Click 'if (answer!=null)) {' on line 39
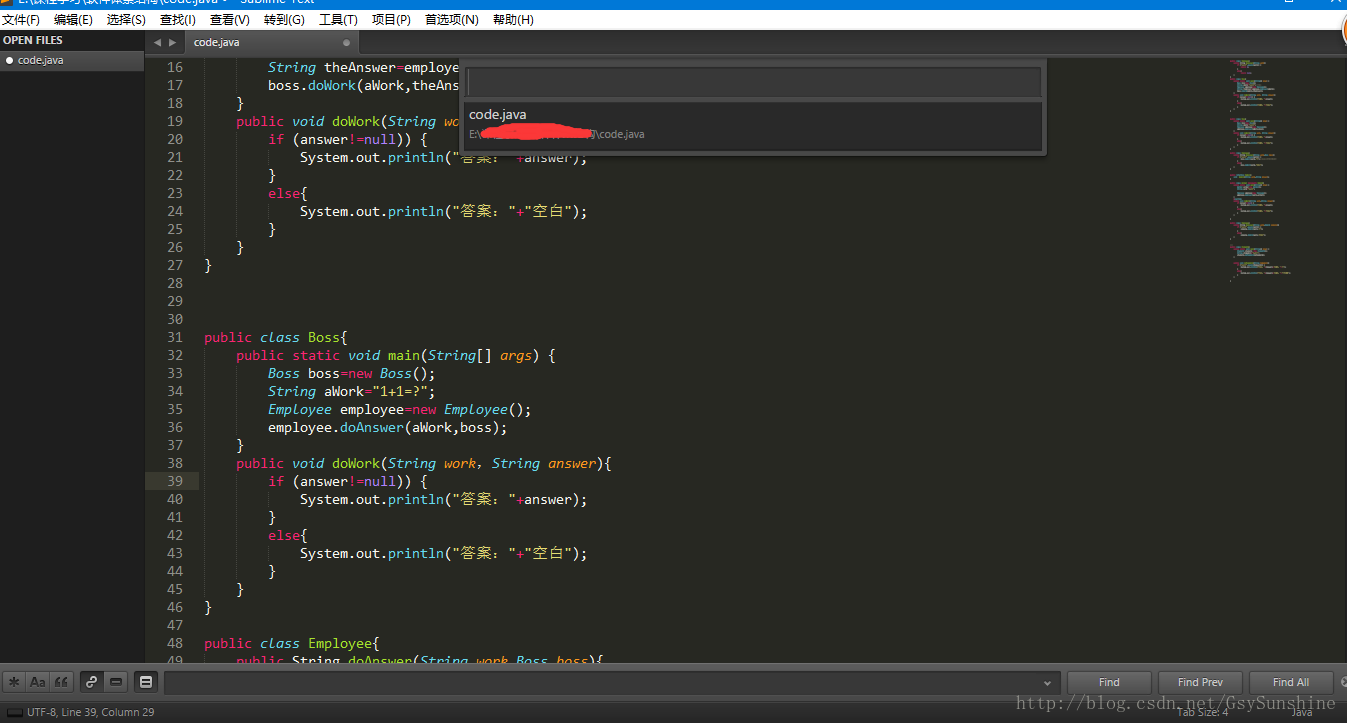The width and height of the screenshot is (1347, 723). click(348, 481)
